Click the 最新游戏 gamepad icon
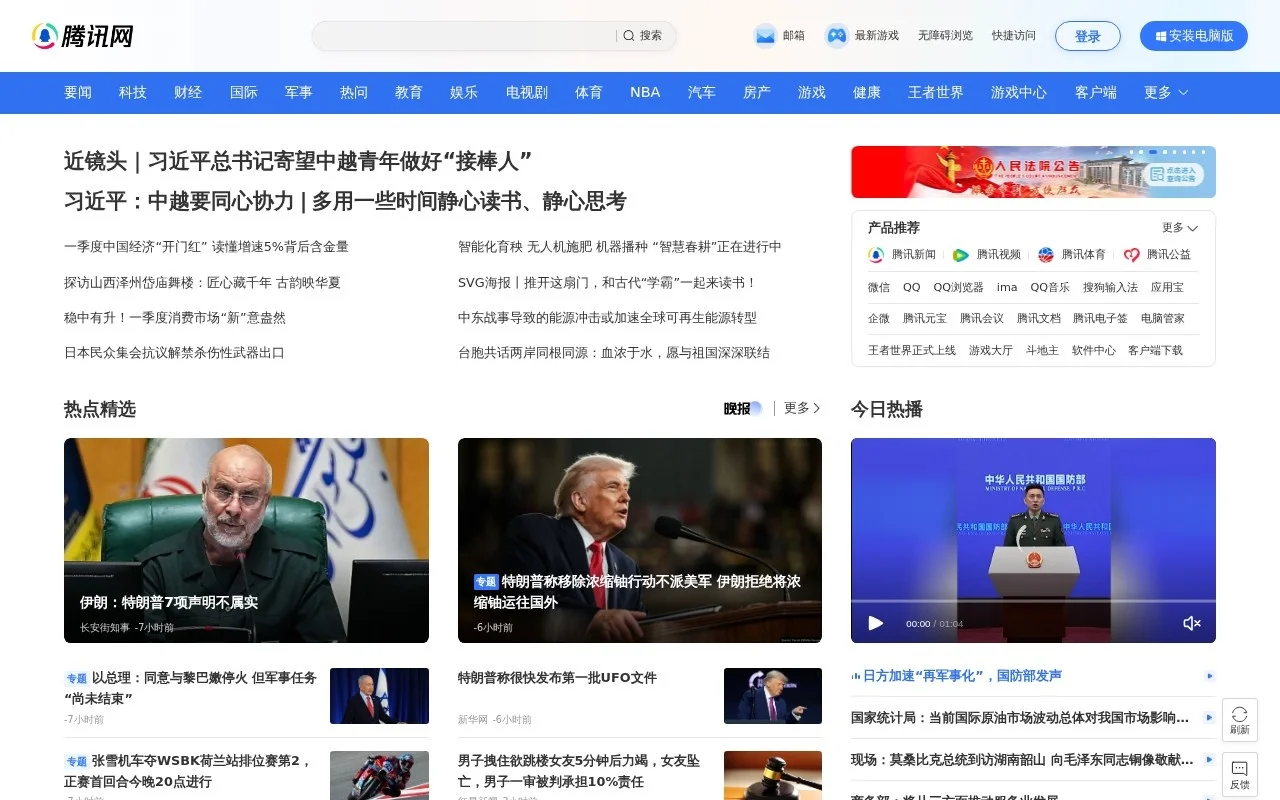This screenshot has height=800, width=1280. coord(835,35)
